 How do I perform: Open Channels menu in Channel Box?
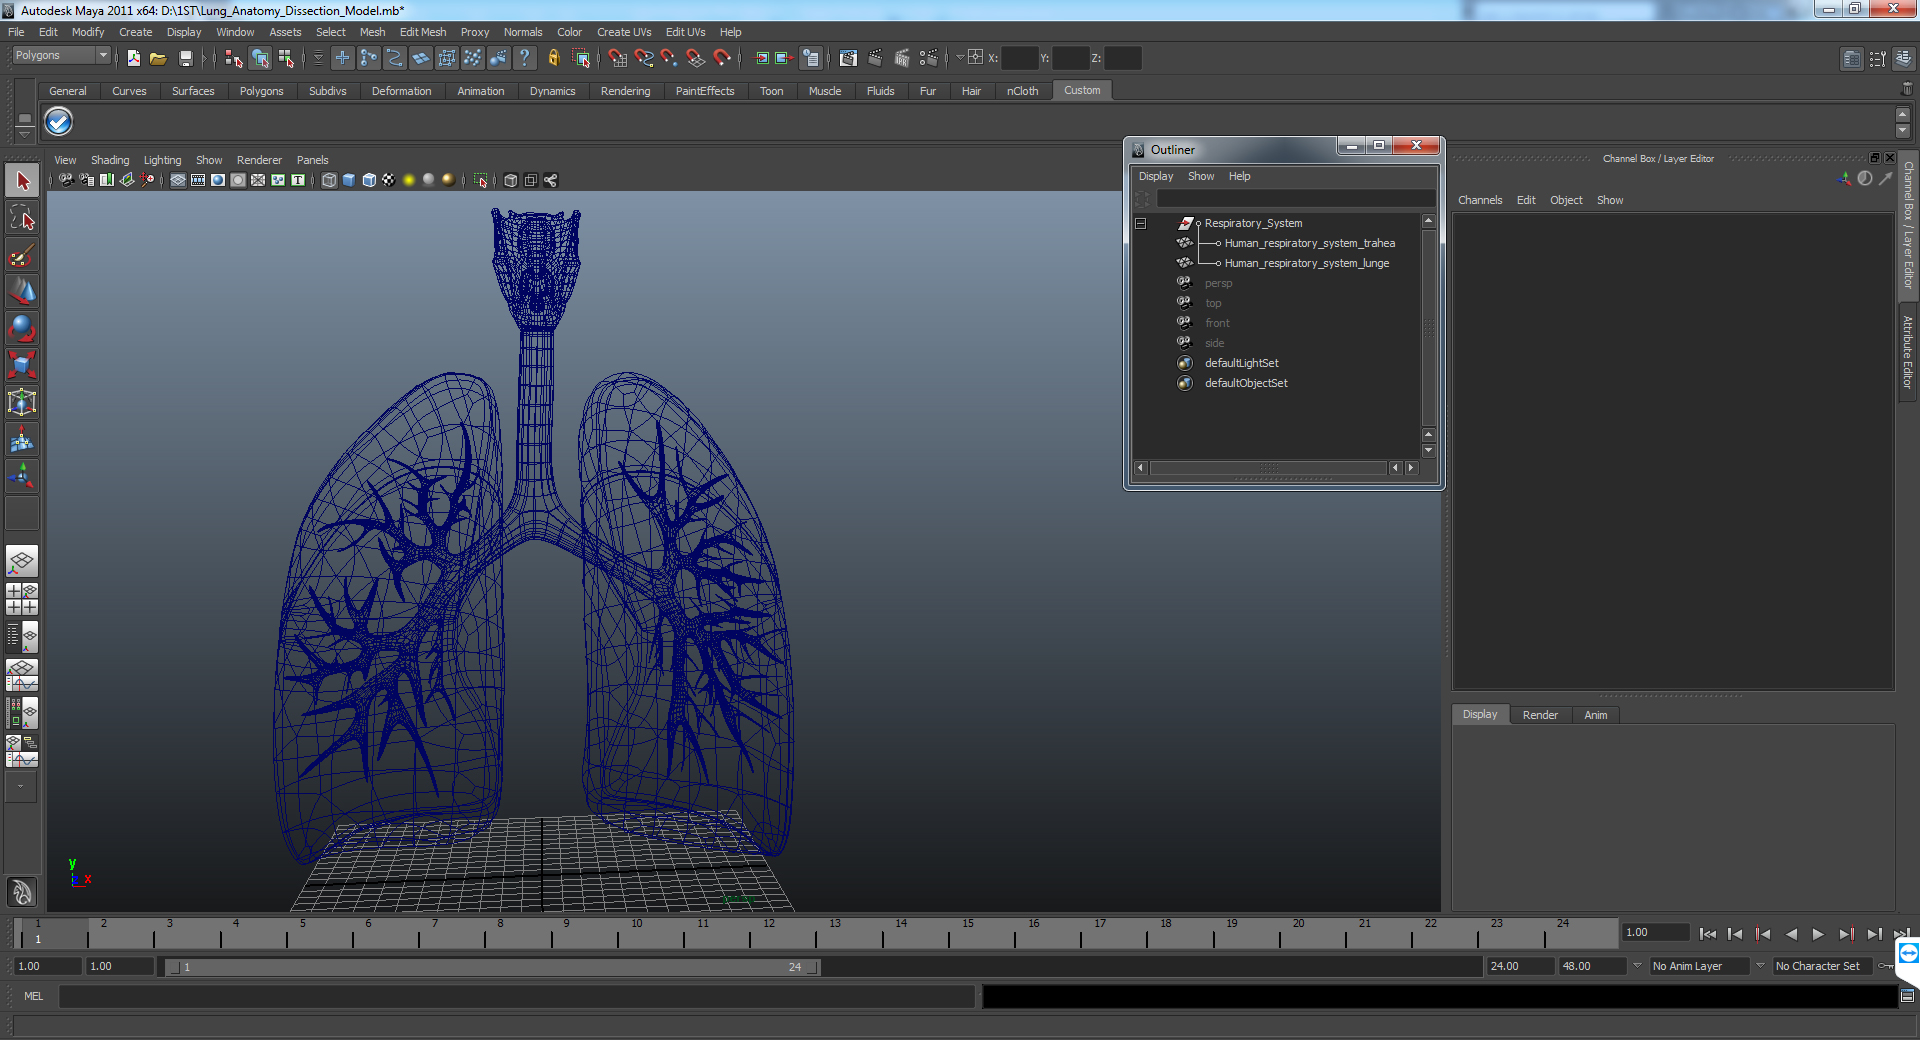1480,200
